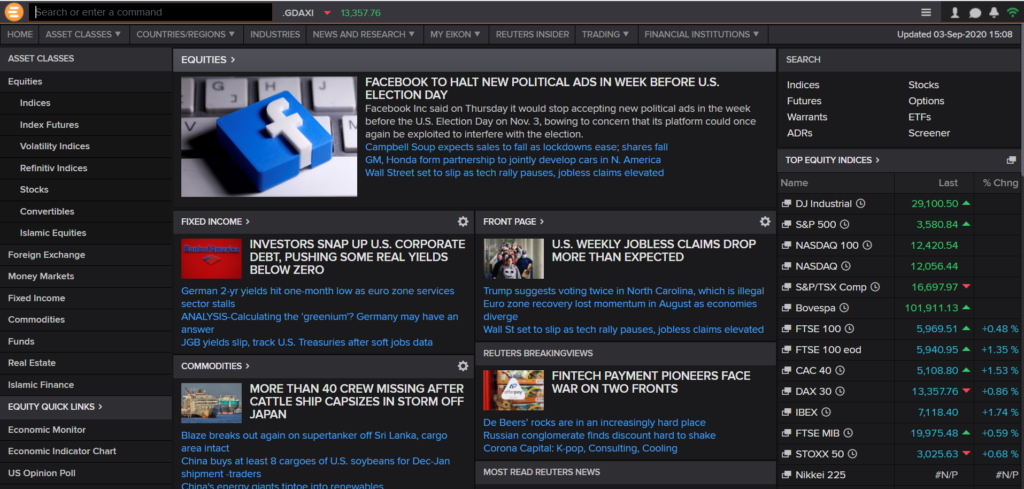This screenshot has height=489, width=1024.
Task: Click the clock icon next to DJ Industrial
Action: coord(860,204)
